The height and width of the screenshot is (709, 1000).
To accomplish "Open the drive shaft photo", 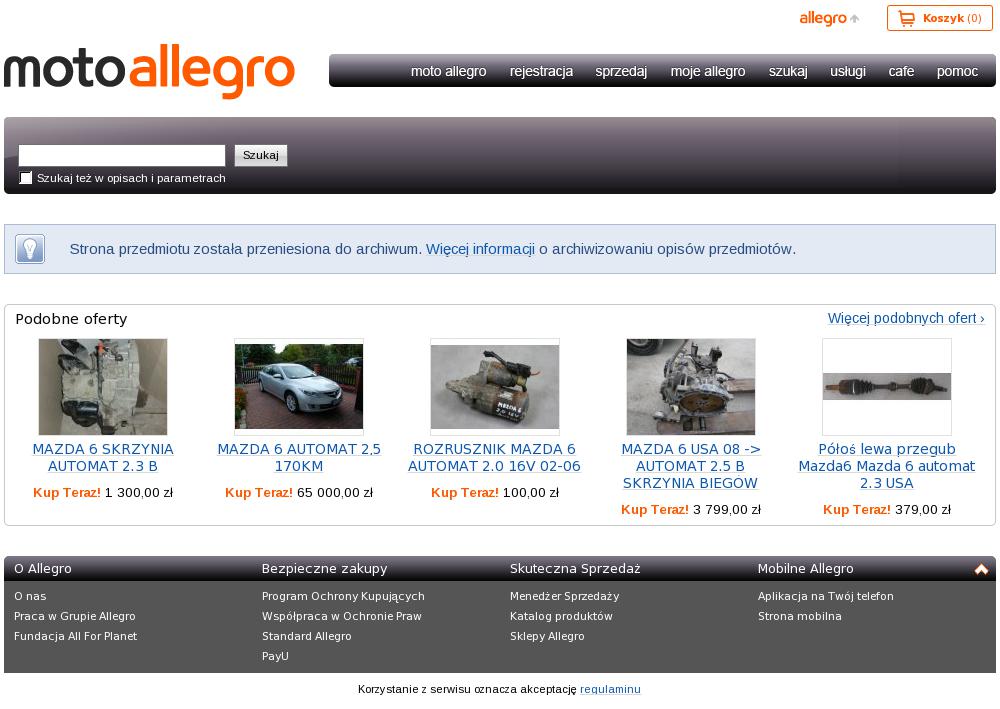I will pos(887,387).
